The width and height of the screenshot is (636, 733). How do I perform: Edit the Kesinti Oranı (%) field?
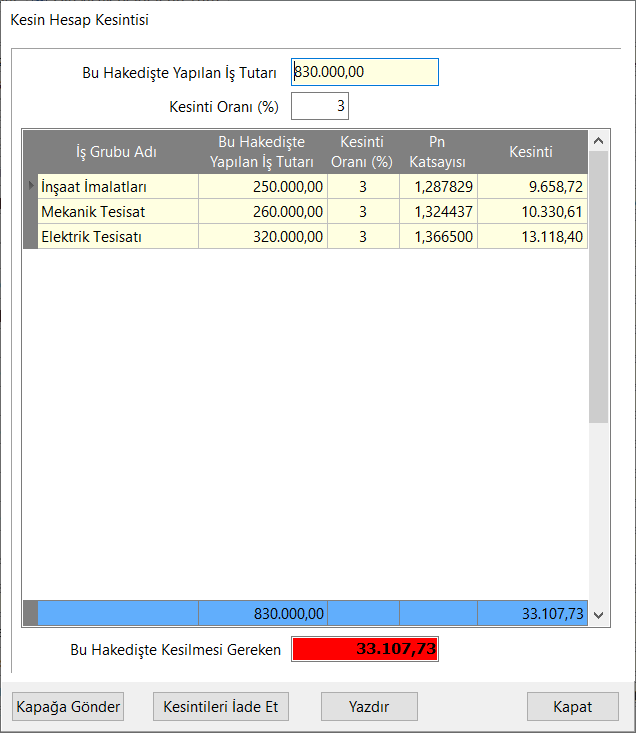320,106
